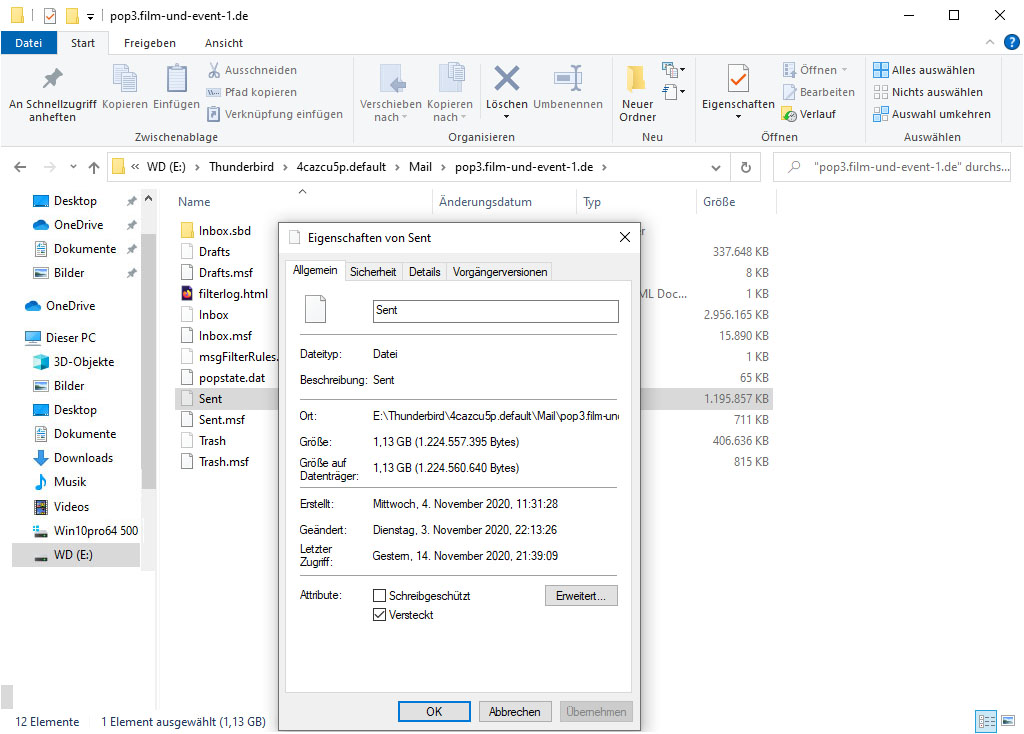
Task: Click Neuer Ordner folder icon
Action: point(637,79)
